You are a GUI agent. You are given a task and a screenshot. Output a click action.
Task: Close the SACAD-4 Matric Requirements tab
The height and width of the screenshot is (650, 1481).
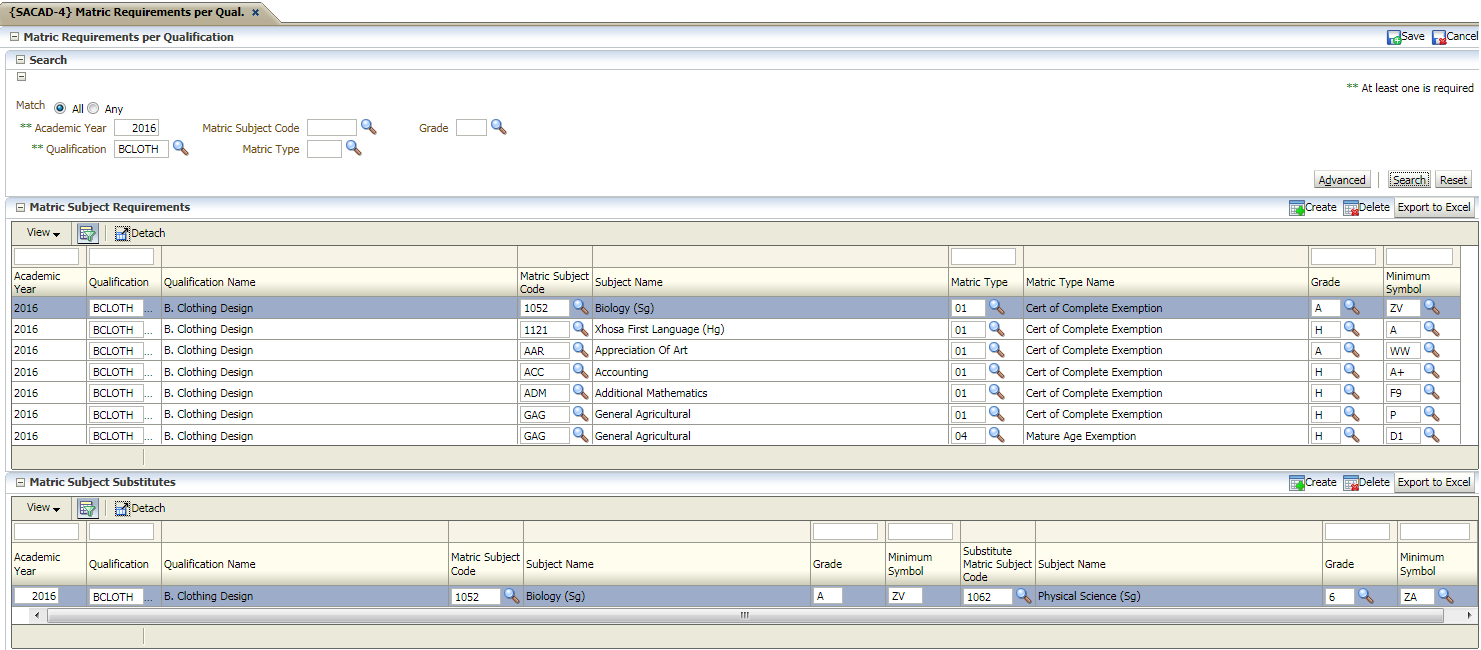pos(255,12)
